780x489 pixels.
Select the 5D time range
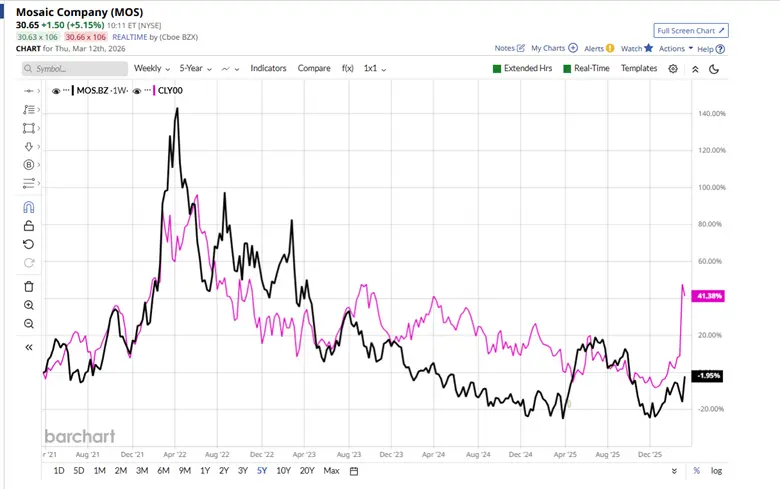[79, 471]
